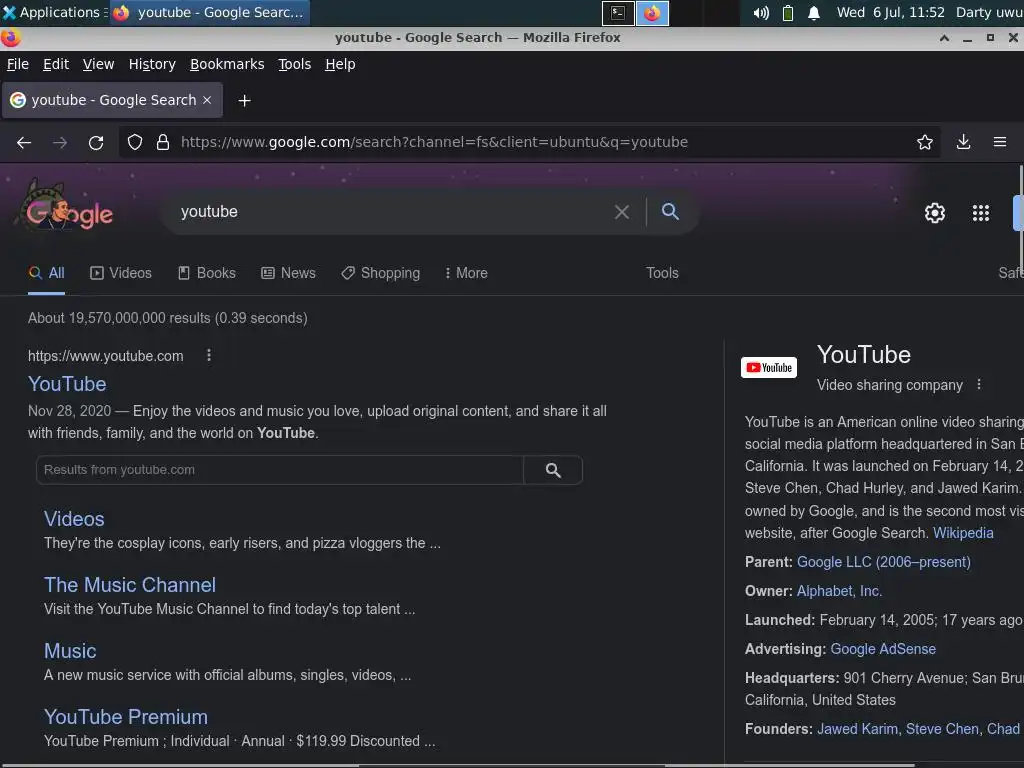
Task: Open the Google apps grid
Action: [981, 213]
